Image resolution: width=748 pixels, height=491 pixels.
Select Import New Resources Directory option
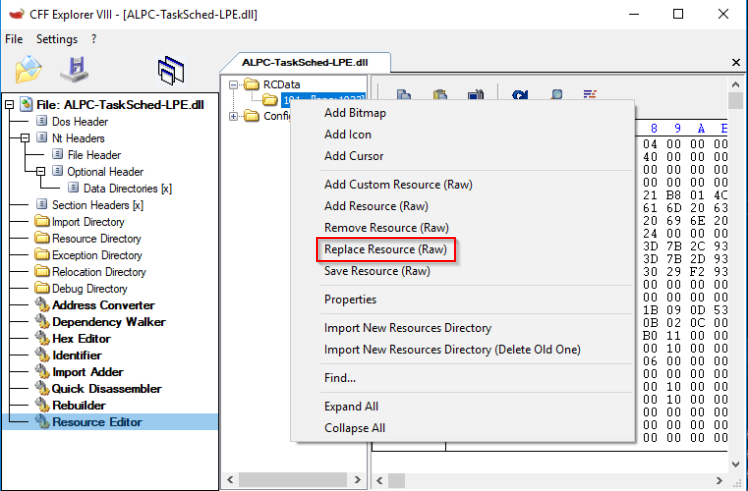[407, 328]
